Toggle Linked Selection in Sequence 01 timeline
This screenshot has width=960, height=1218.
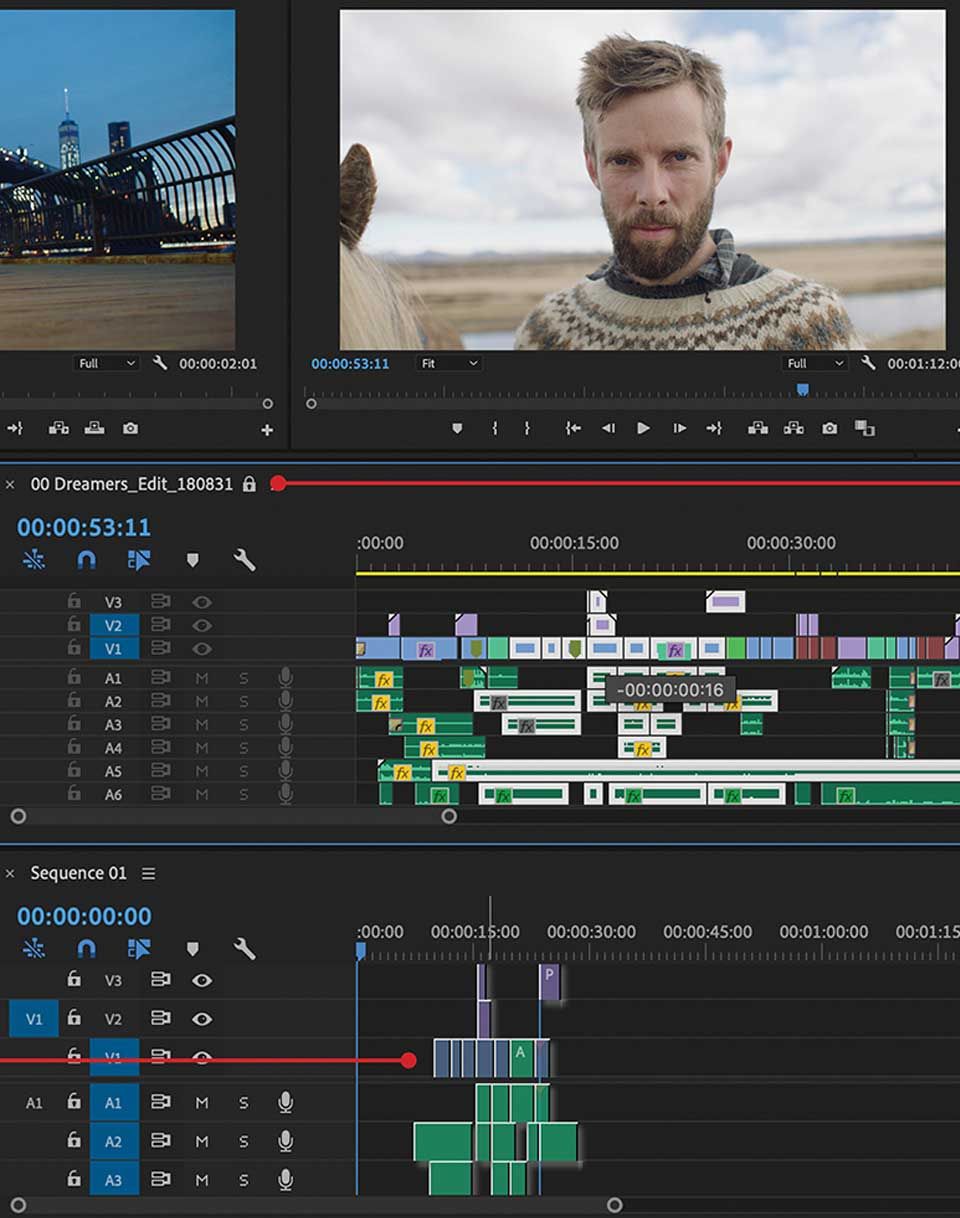click(139, 948)
